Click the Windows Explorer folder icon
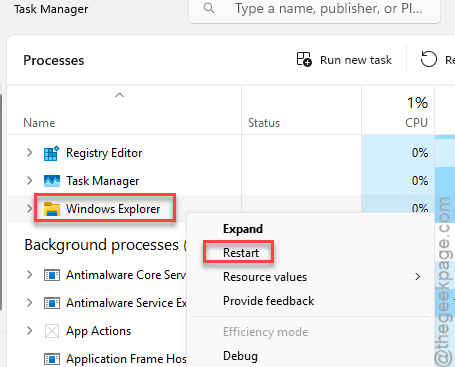455x367 pixels. click(52, 209)
